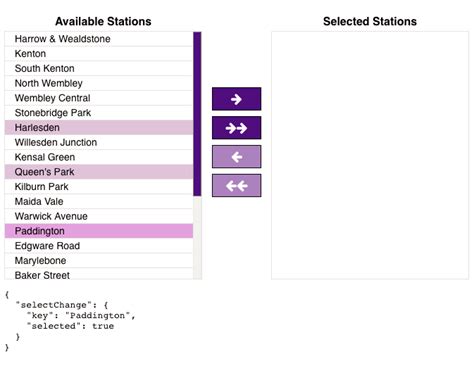The image size is (474, 366).
Task: Choose Maida Vale station
Action: (99, 201)
